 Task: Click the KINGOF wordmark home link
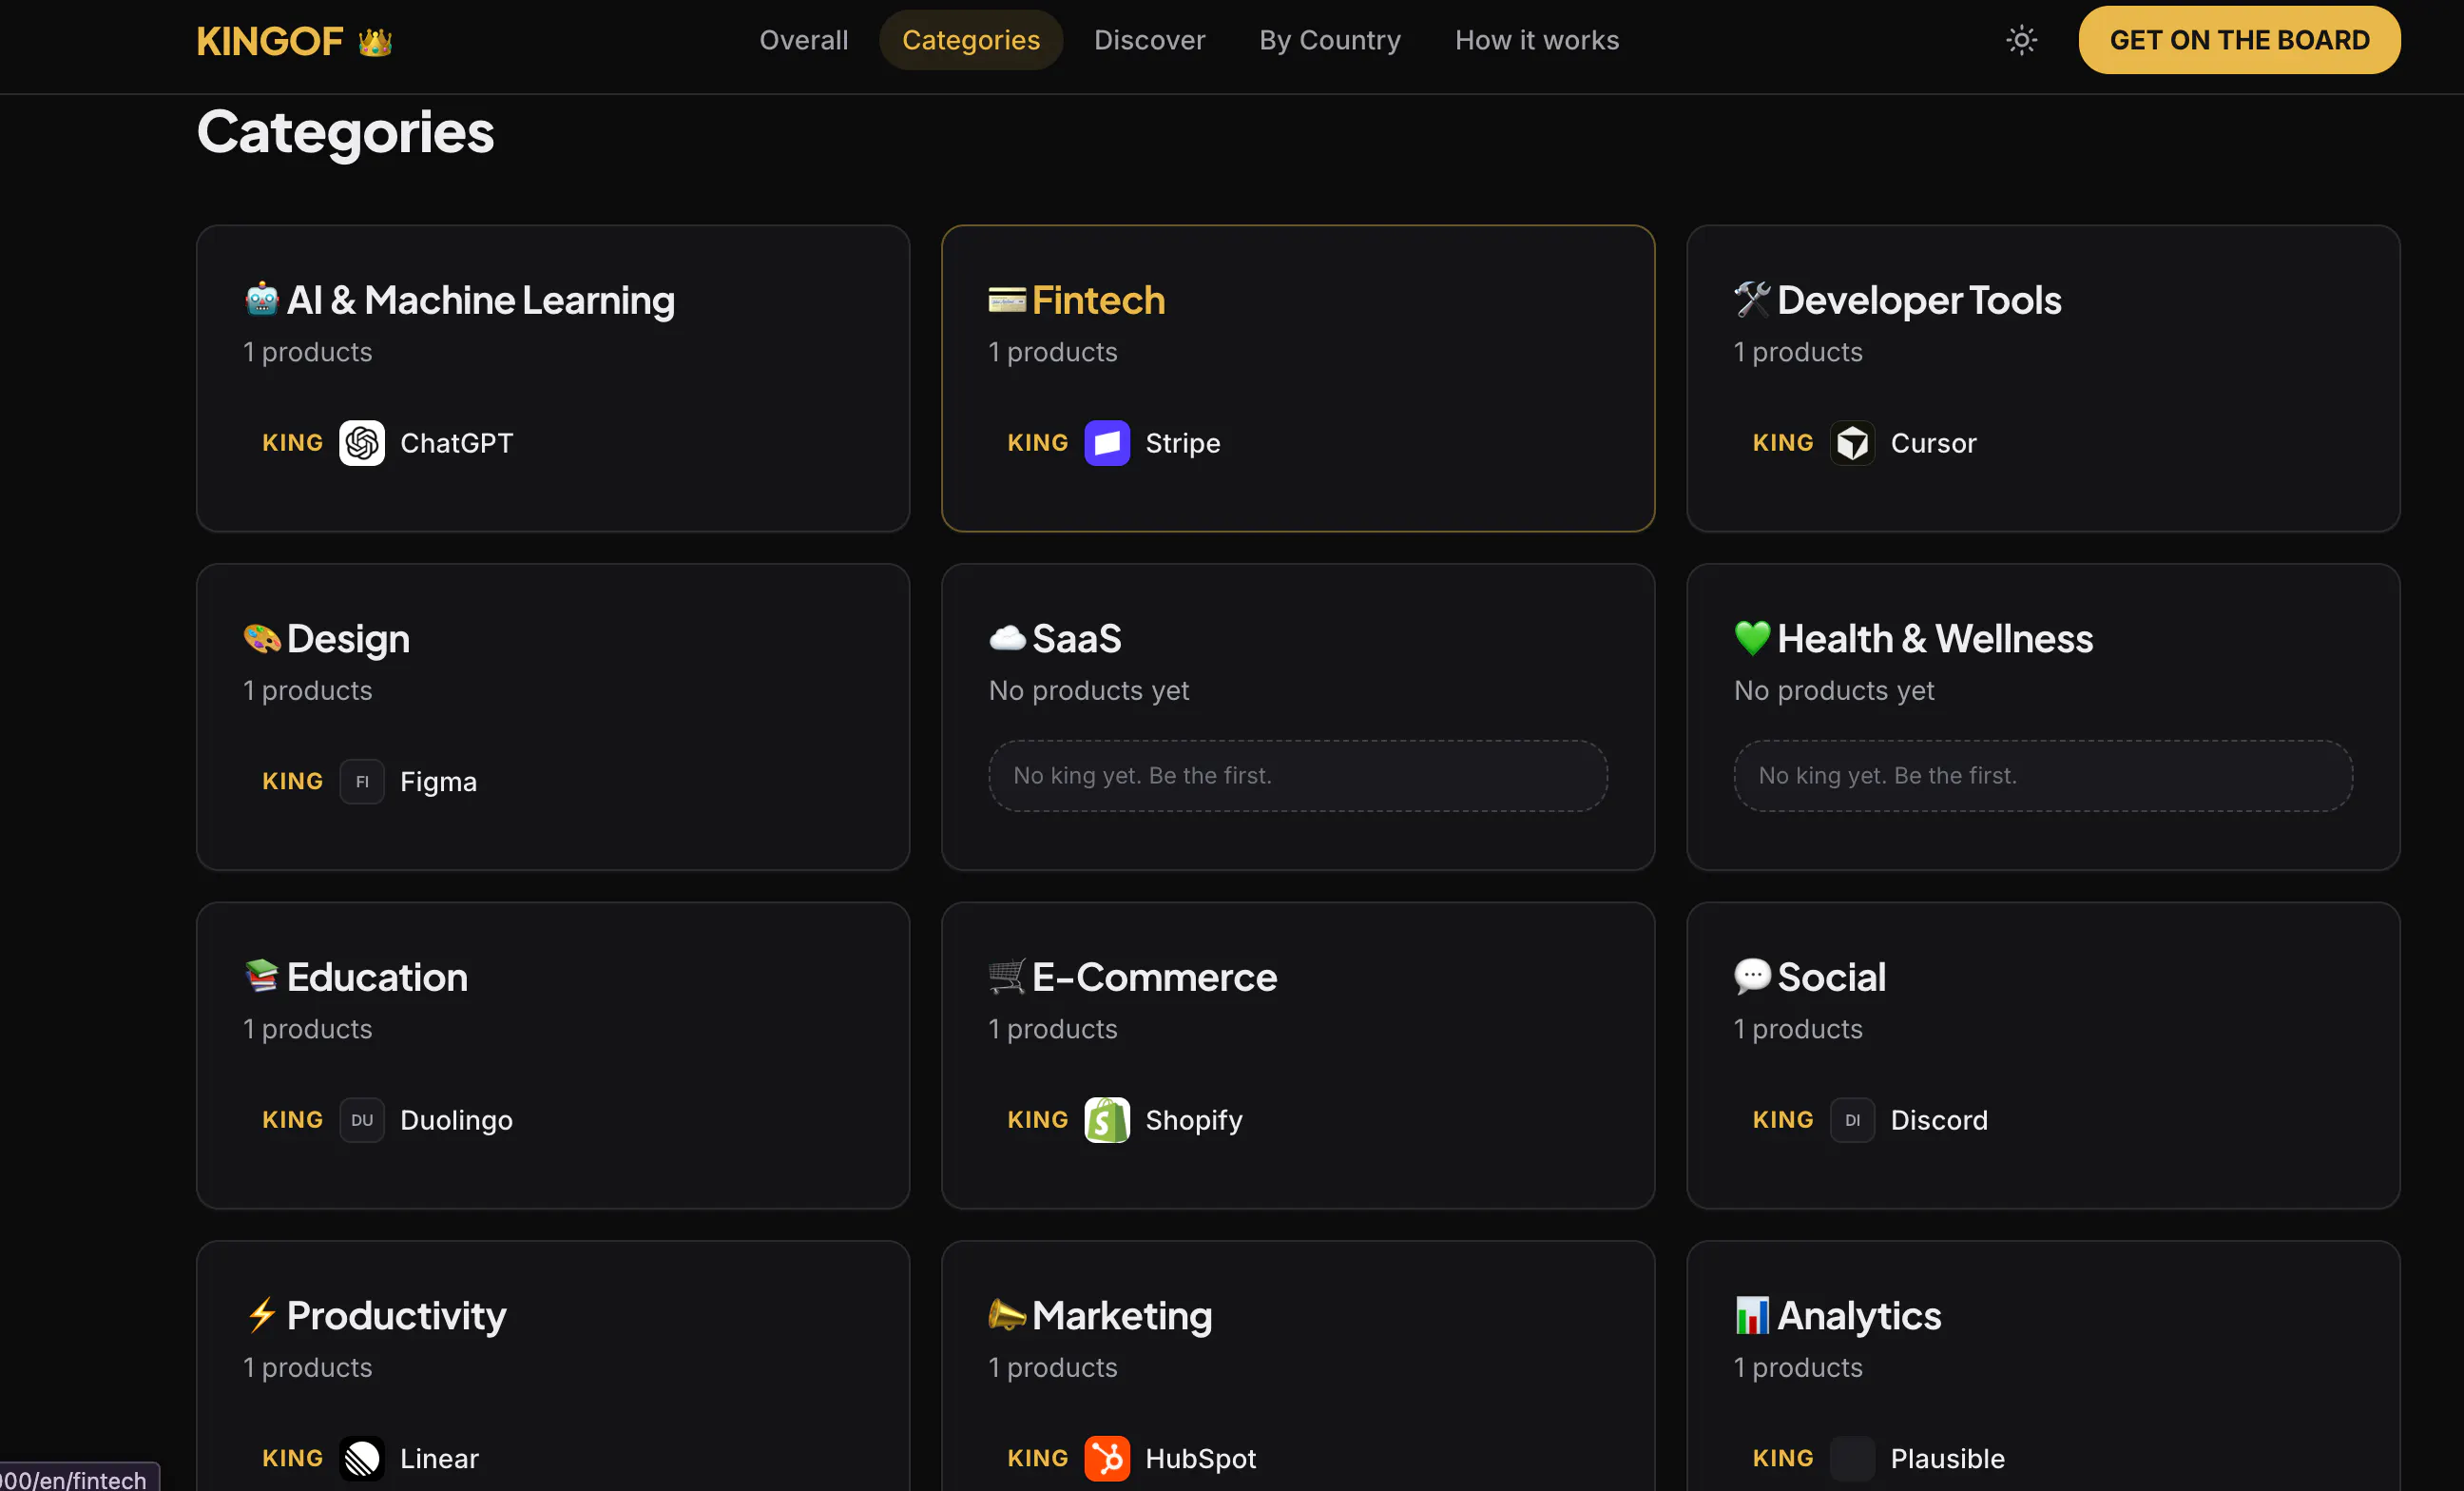pos(270,41)
